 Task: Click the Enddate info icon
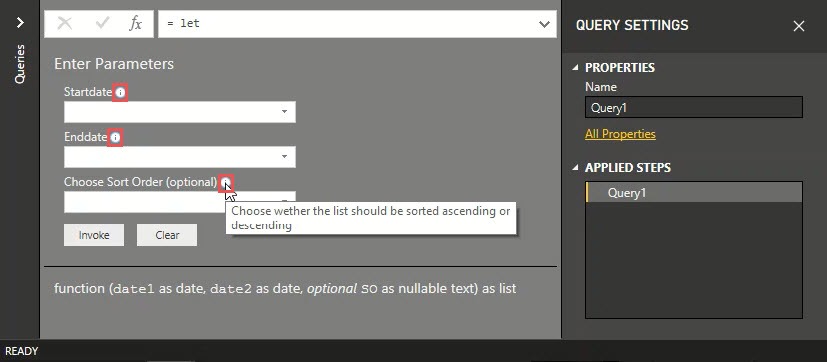(115, 138)
